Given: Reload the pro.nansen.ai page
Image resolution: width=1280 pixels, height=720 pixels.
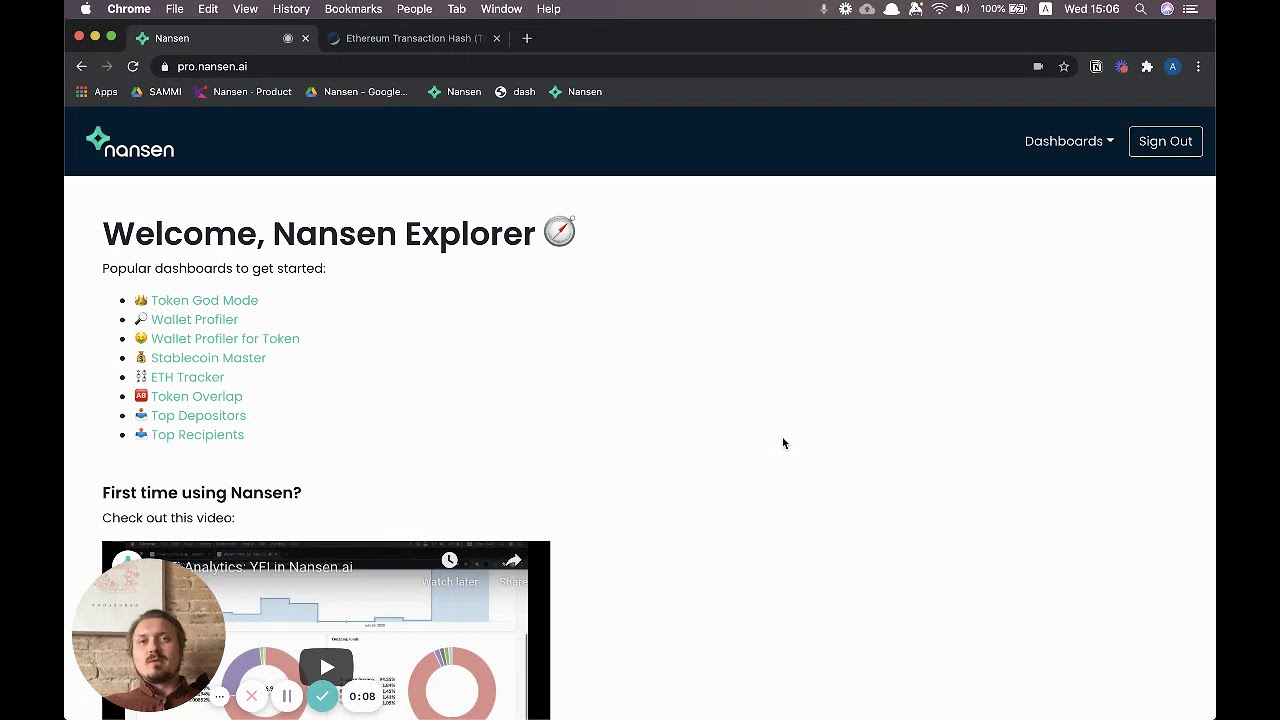Looking at the screenshot, I should (x=133, y=66).
